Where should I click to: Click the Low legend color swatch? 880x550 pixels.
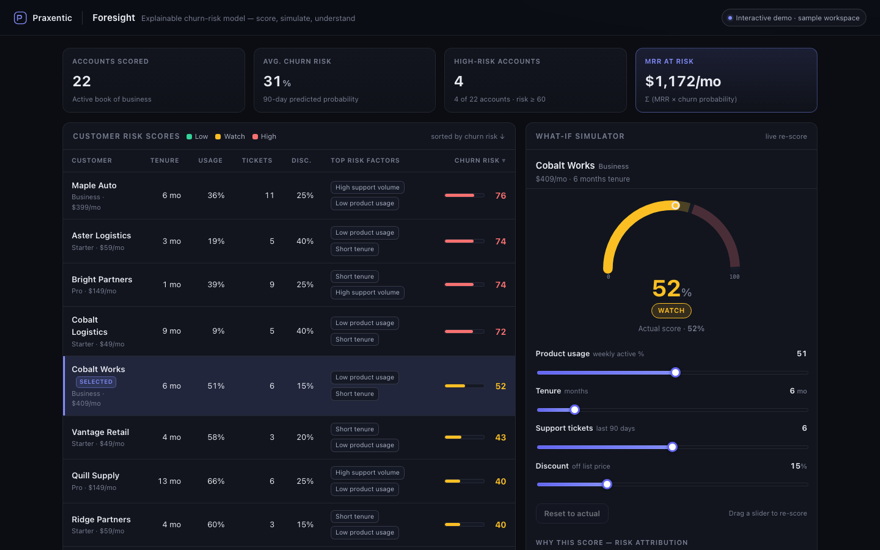click(x=189, y=136)
